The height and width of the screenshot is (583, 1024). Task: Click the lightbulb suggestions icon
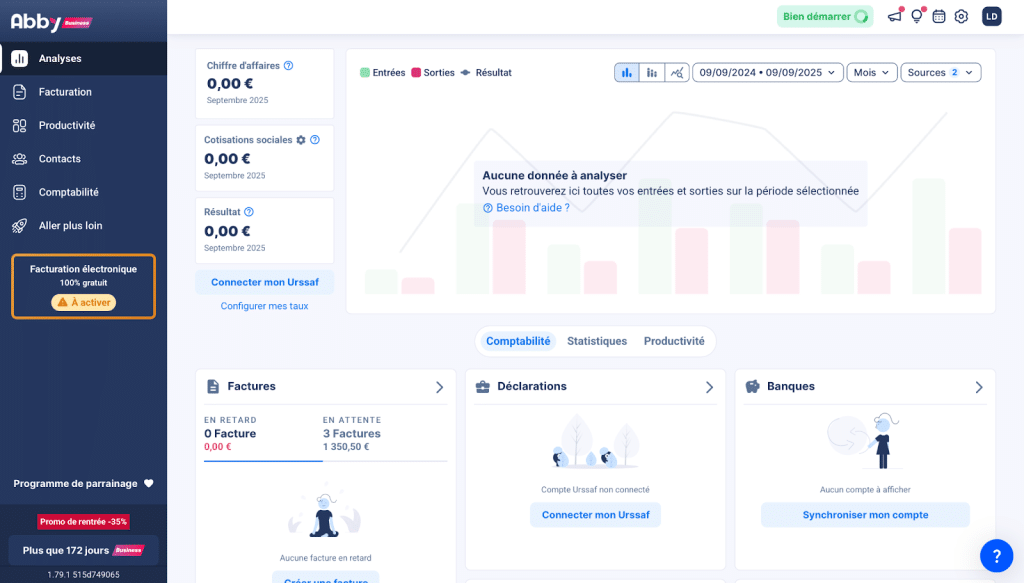(x=916, y=16)
